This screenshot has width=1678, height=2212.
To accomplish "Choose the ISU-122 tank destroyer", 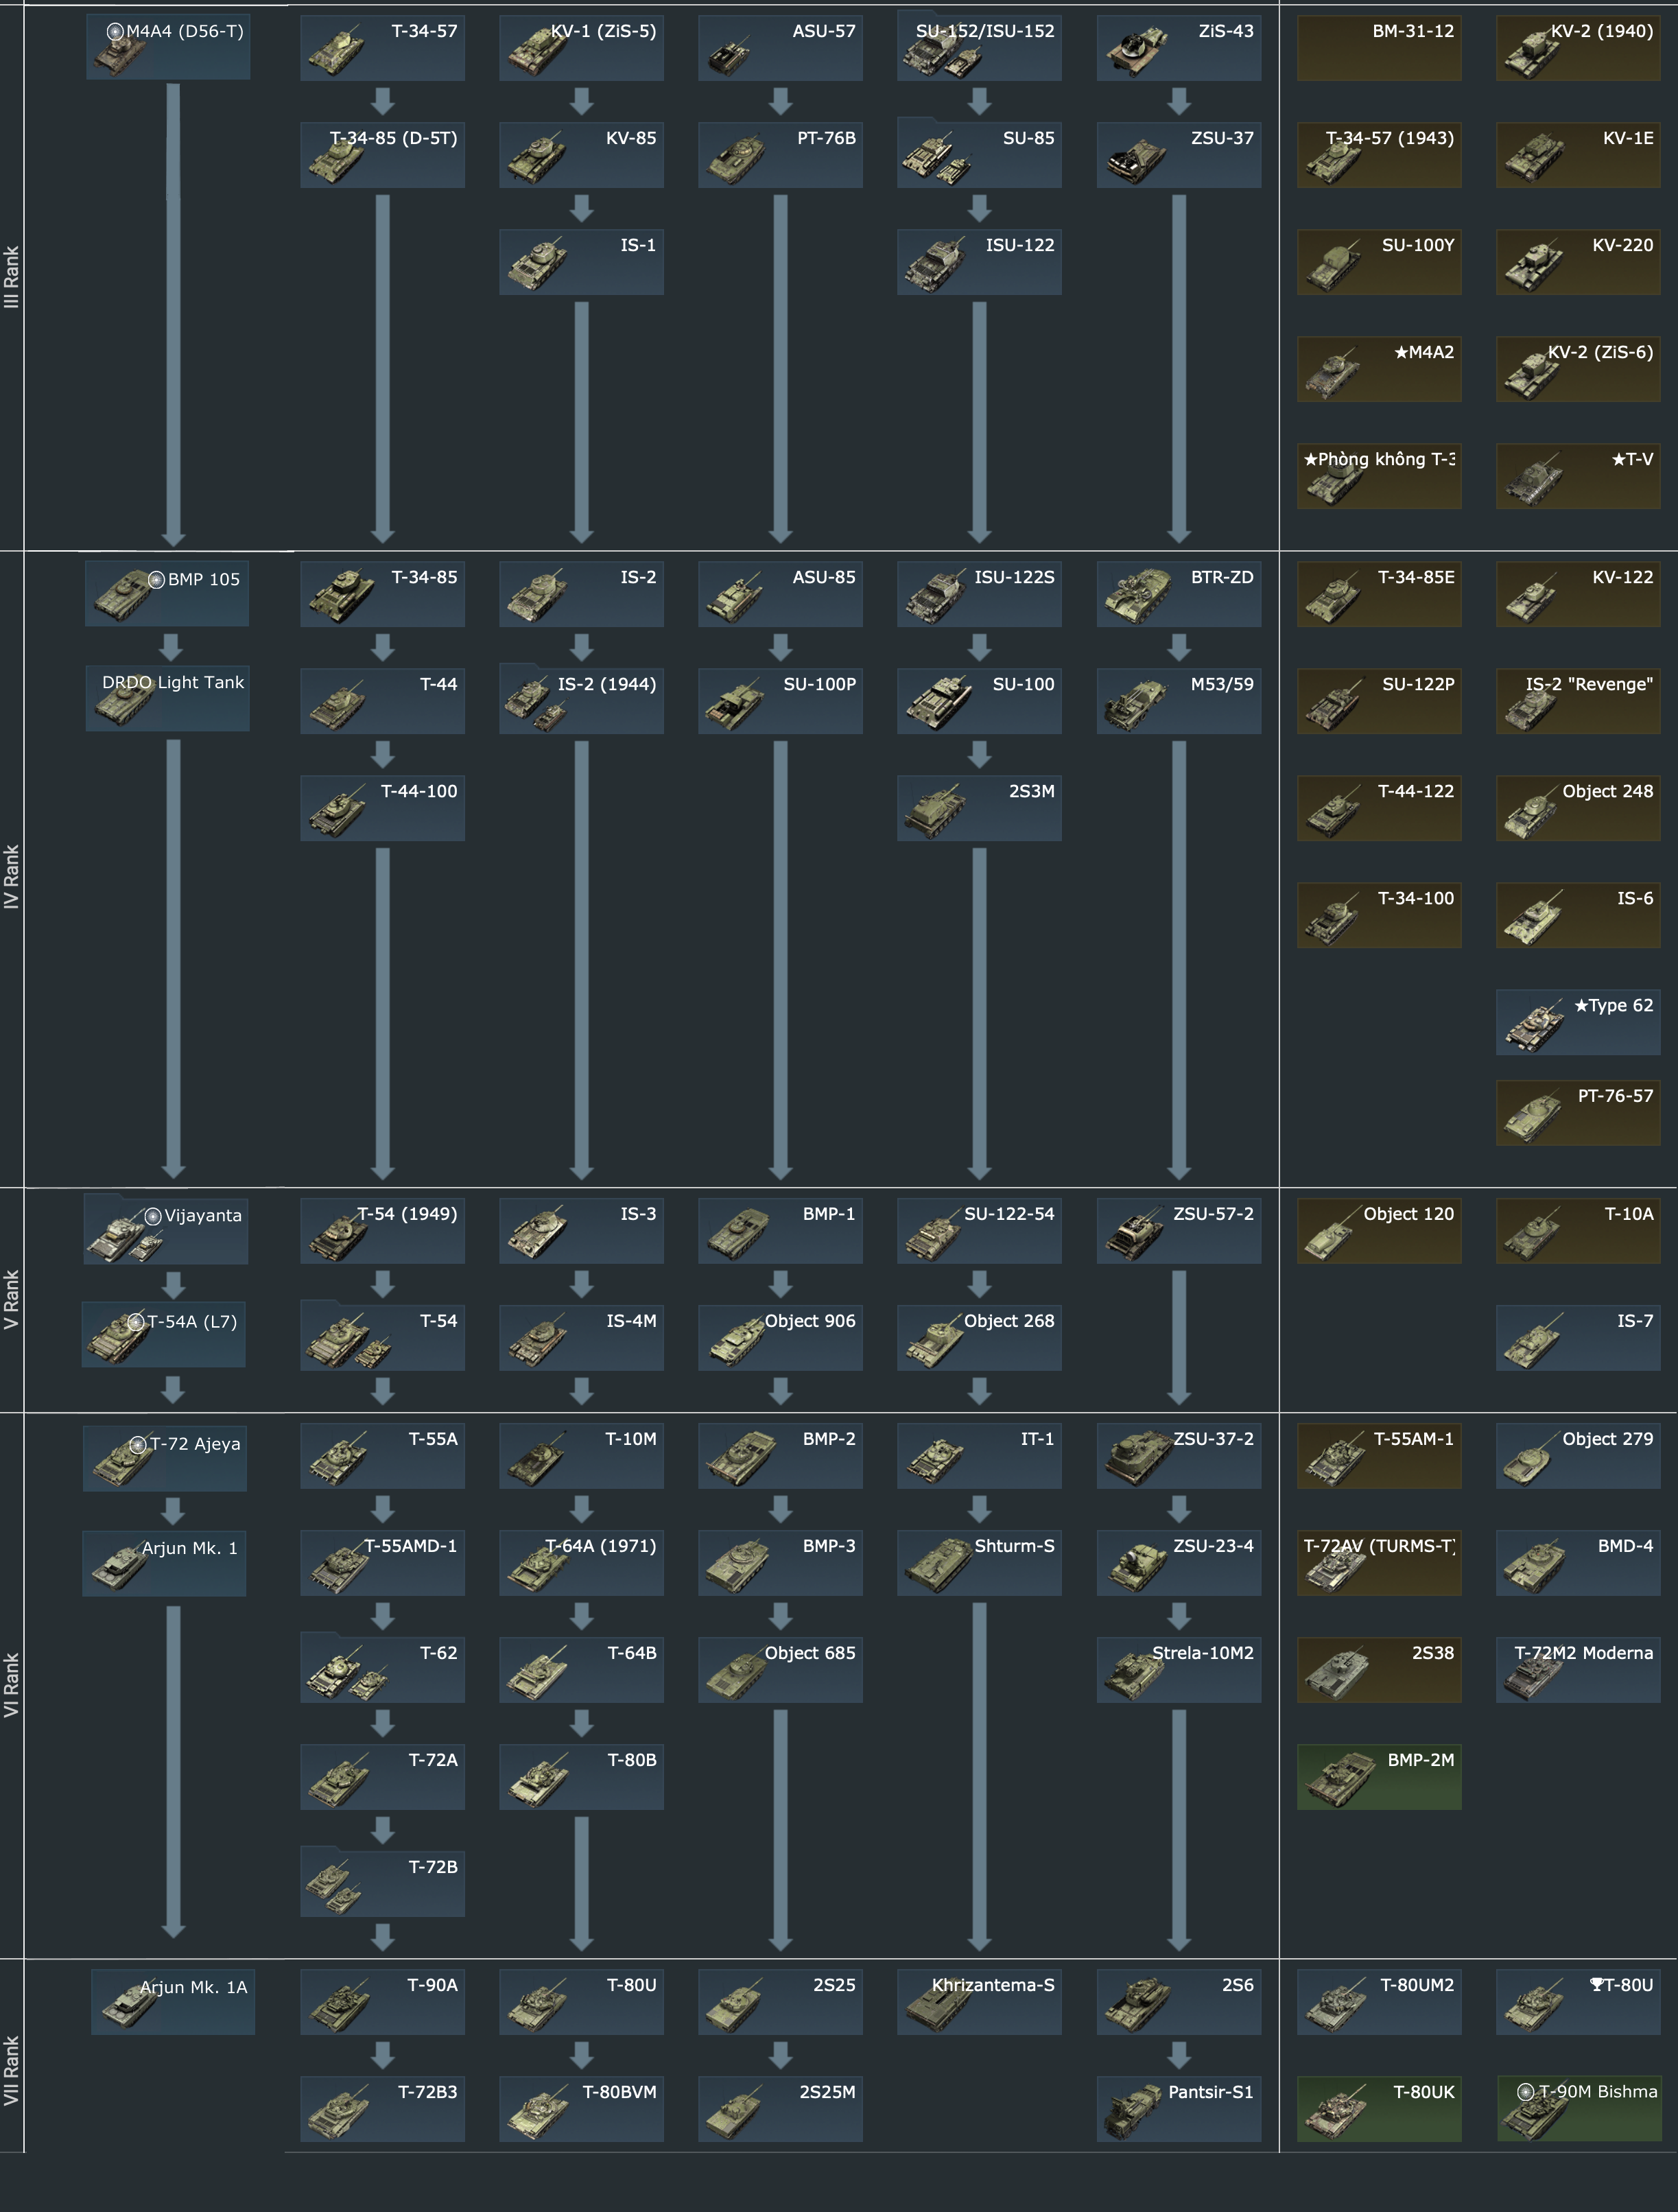I will [x=979, y=261].
